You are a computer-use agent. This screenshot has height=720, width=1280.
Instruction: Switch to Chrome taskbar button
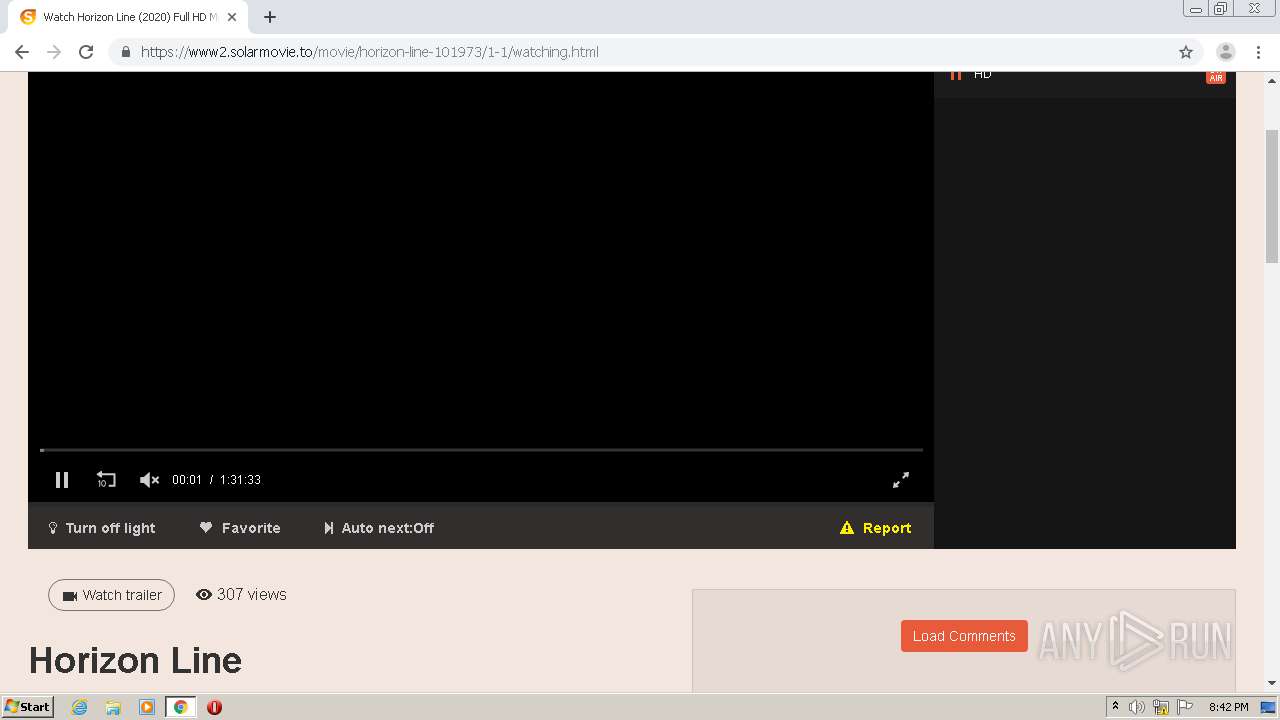click(x=181, y=707)
